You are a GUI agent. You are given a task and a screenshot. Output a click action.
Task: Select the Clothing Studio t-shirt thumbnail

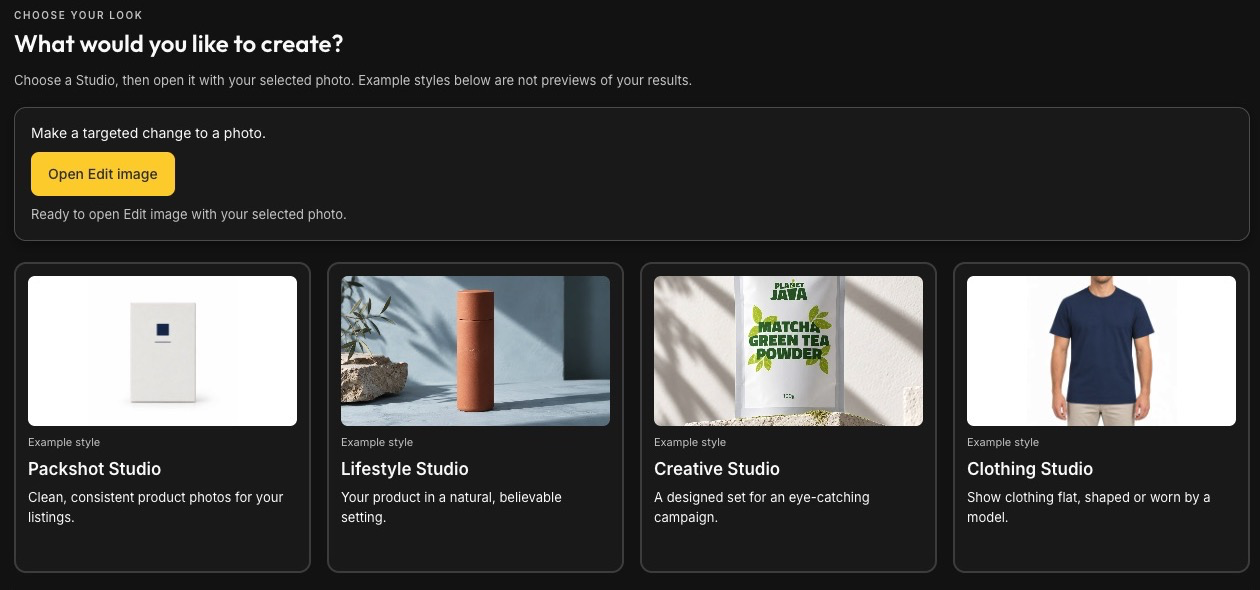point(1101,351)
